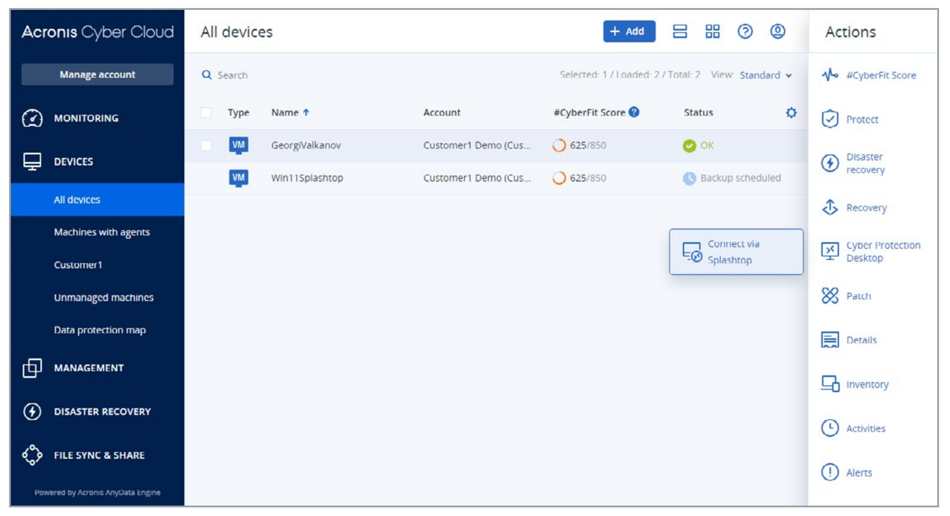Open the Details action icon
The height and width of the screenshot is (516, 950).
[x=829, y=340]
